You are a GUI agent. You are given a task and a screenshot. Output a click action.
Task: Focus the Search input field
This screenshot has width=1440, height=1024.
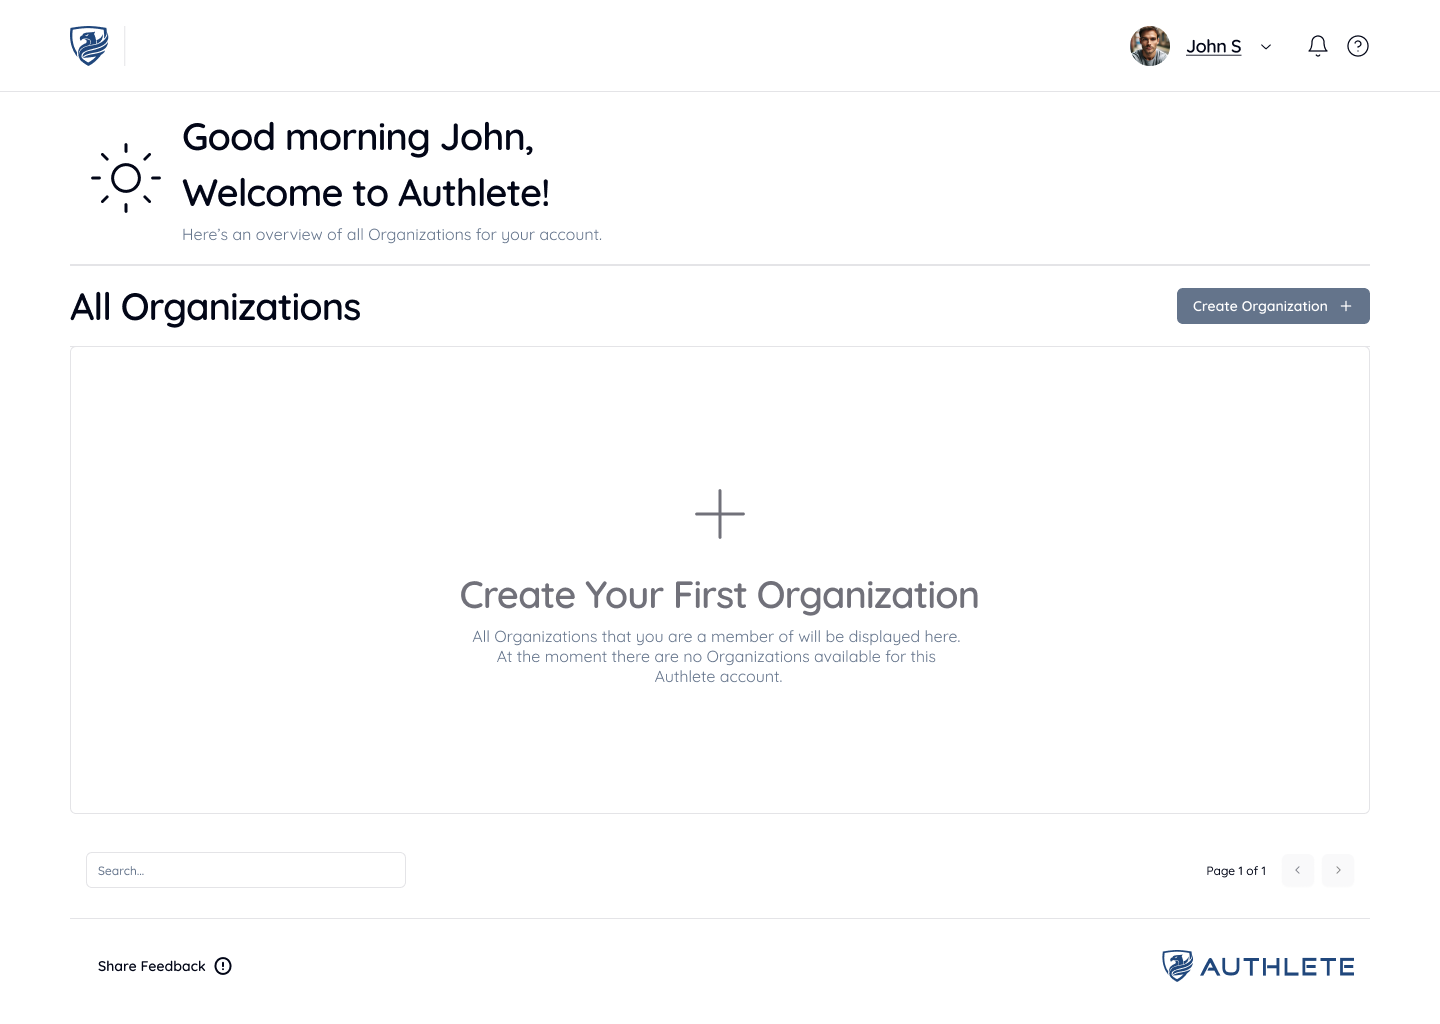246,870
